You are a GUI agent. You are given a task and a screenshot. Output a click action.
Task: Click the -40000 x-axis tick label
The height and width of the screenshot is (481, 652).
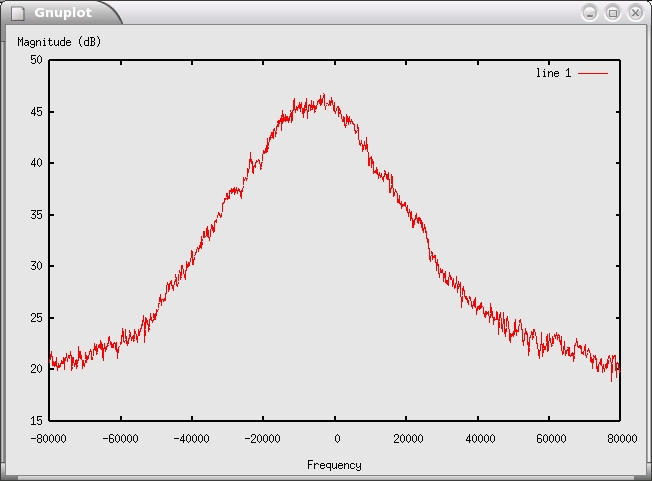point(192,438)
